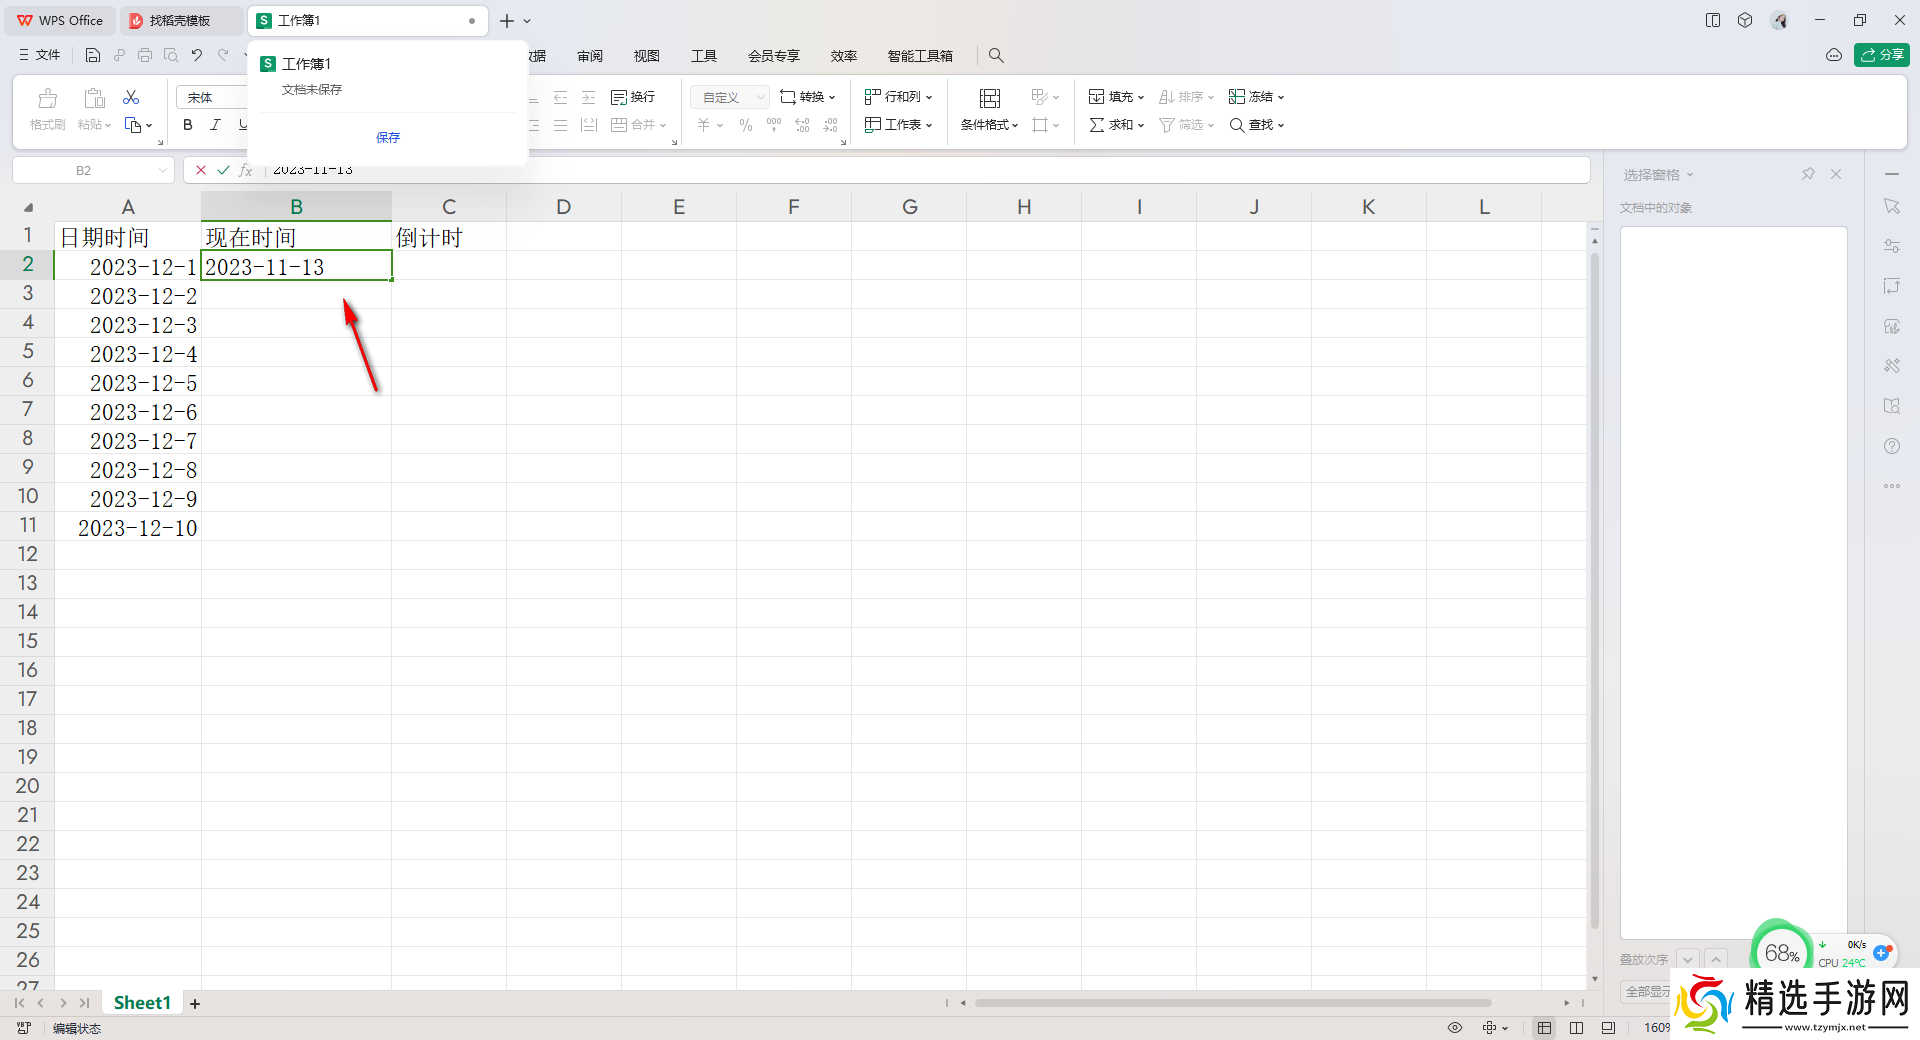Toggle eye protection mode in status bar
The height and width of the screenshot is (1040, 1920).
point(1455,1028)
